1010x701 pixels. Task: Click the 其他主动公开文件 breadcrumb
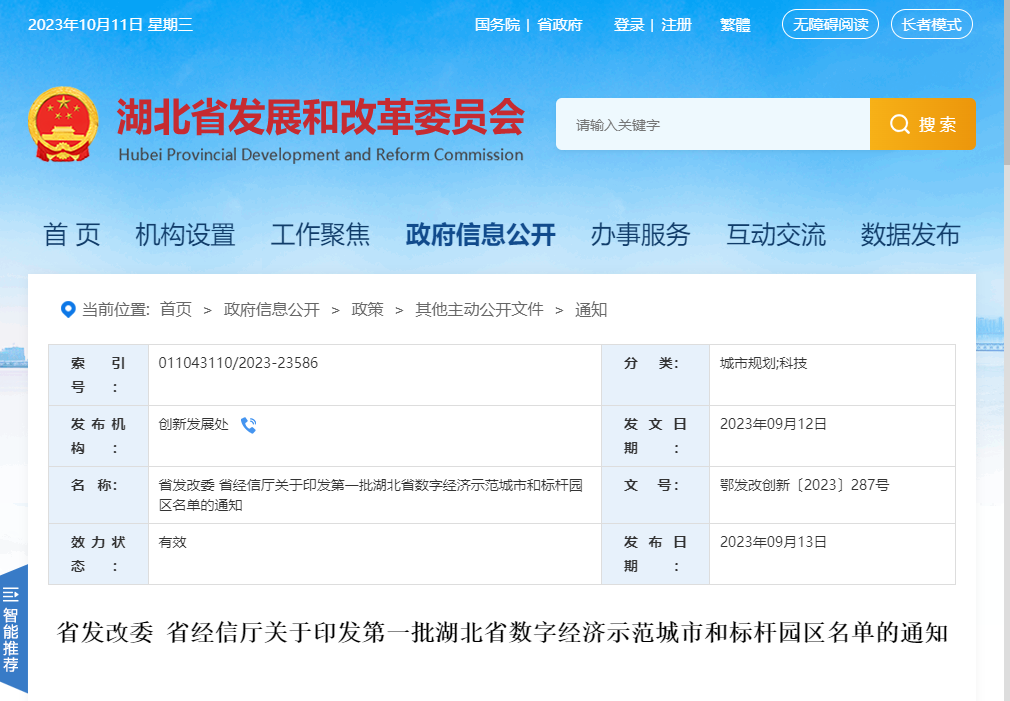pyautogui.click(x=479, y=310)
